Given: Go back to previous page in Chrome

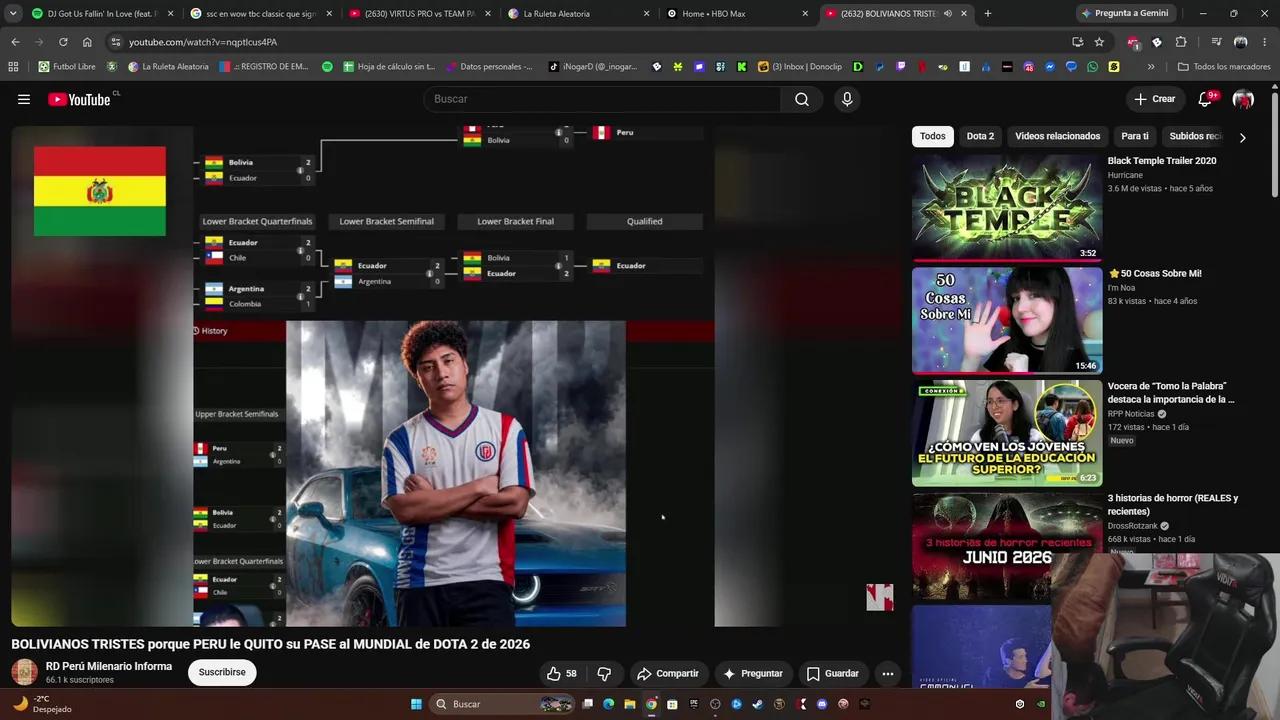Looking at the screenshot, I should (x=15, y=42).
